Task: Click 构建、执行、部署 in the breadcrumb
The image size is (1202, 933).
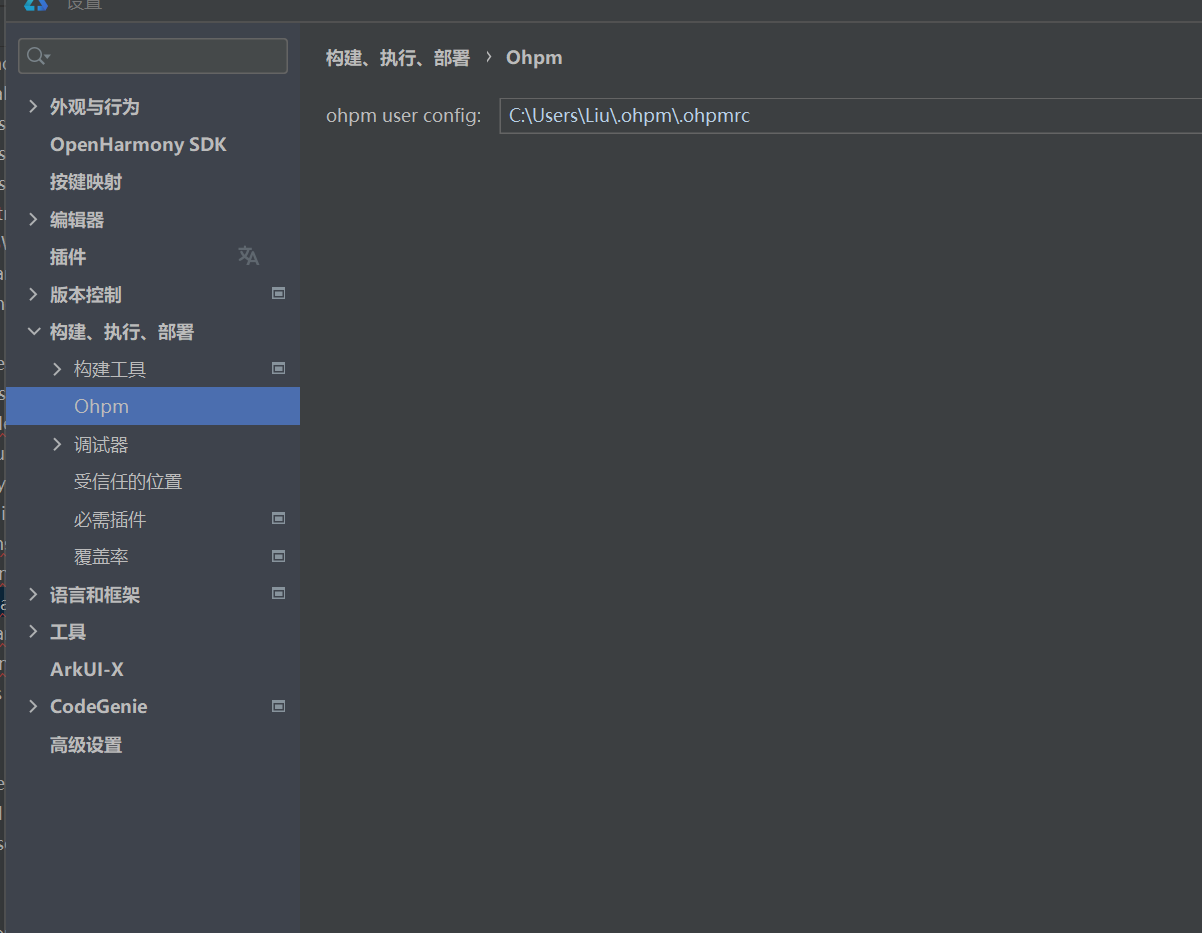Action: [x=398, y=58]
